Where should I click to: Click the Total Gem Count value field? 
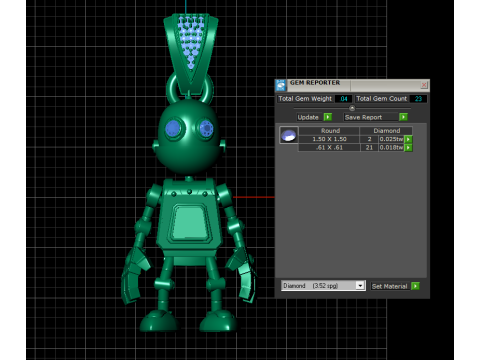(418, 99)
